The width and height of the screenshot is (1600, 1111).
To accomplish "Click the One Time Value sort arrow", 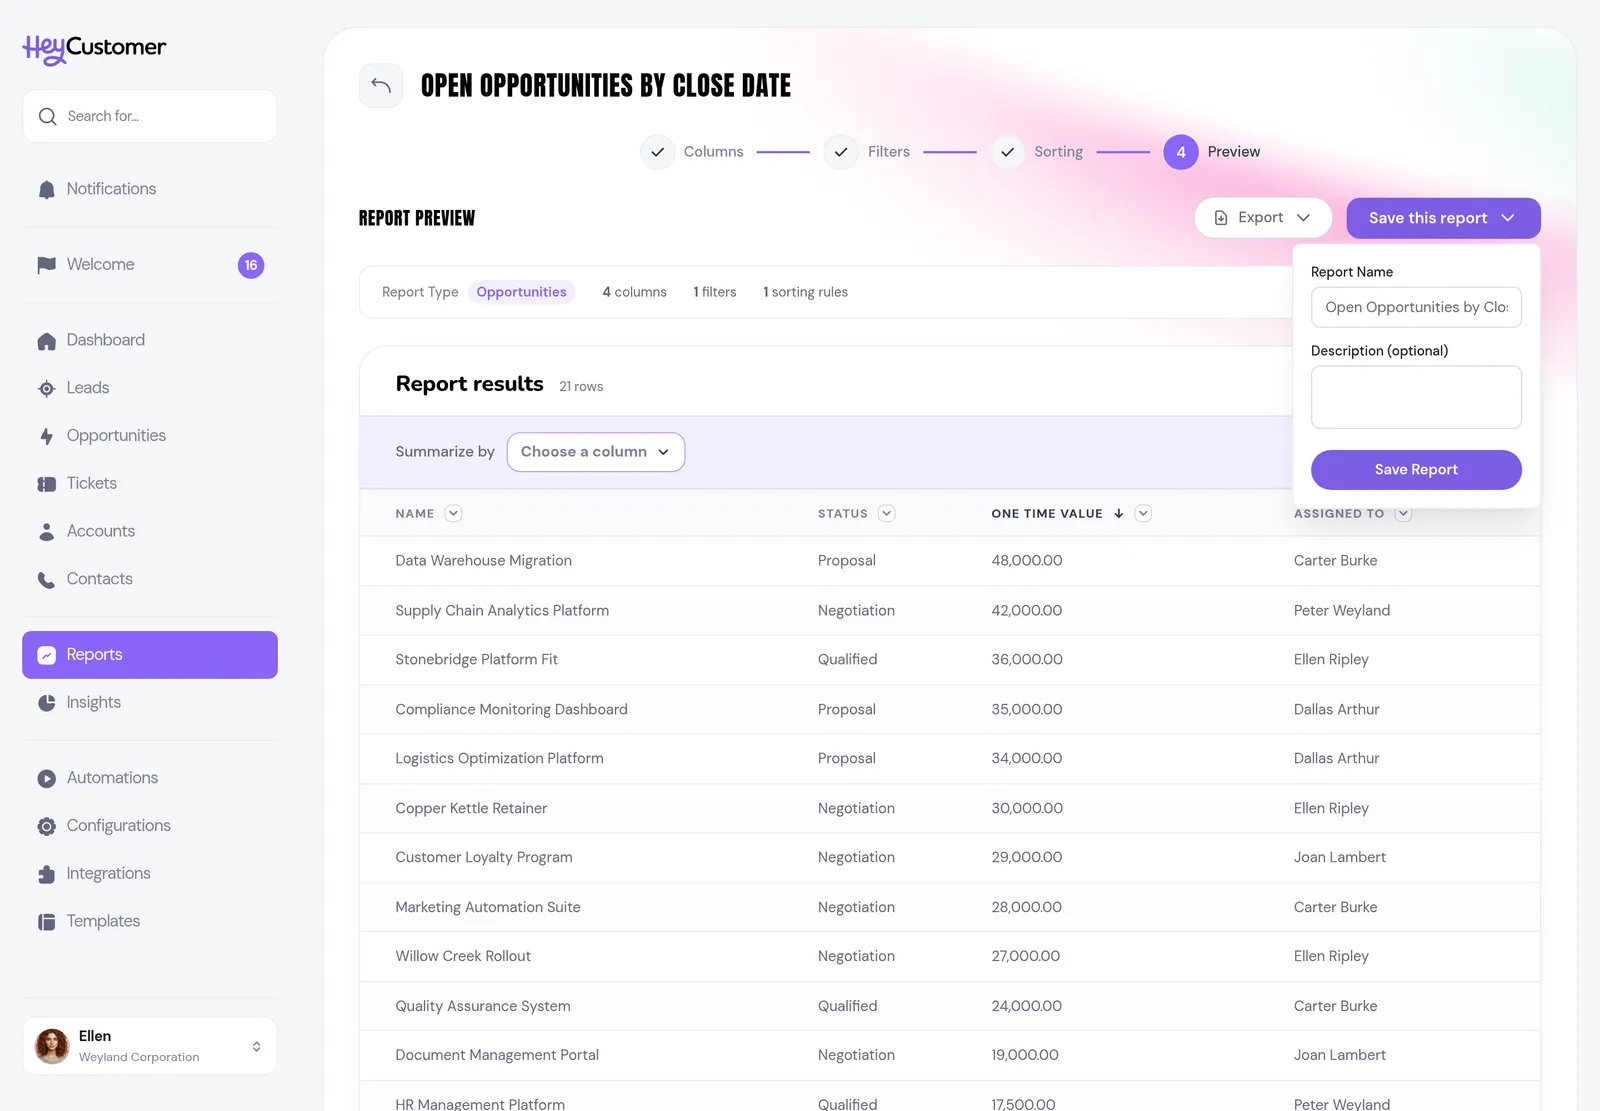I will (1118, 514).
